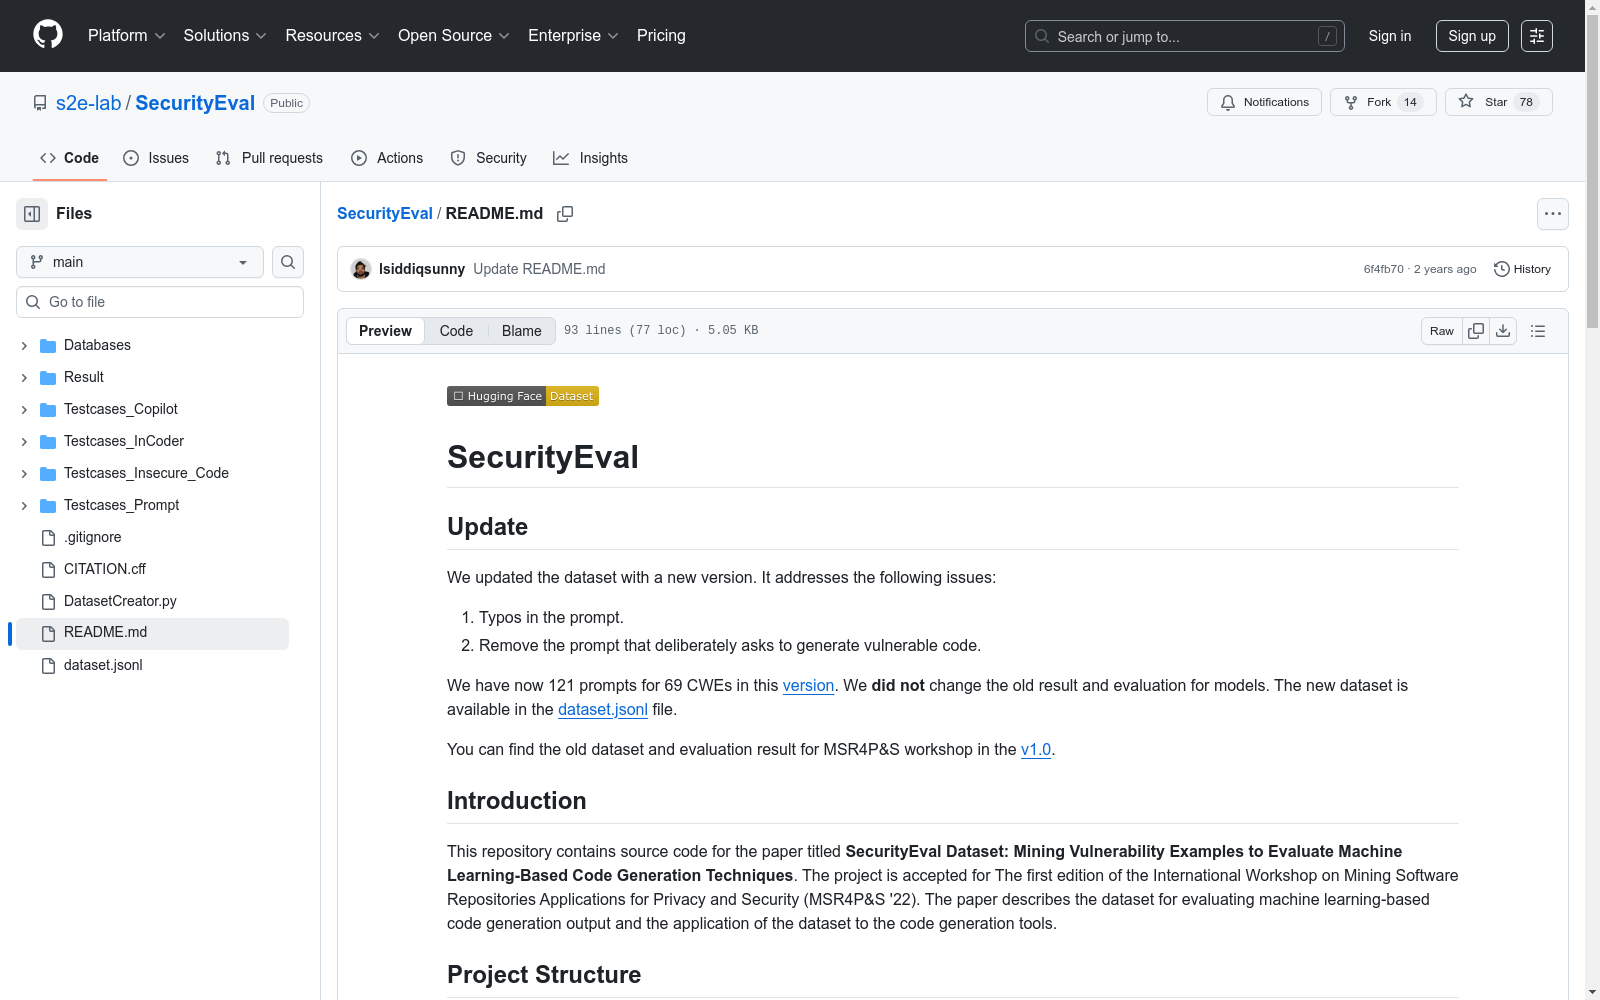The image size is (1600, 1000).
Task: Open the document outline icon
Action: coord(1538,331)
